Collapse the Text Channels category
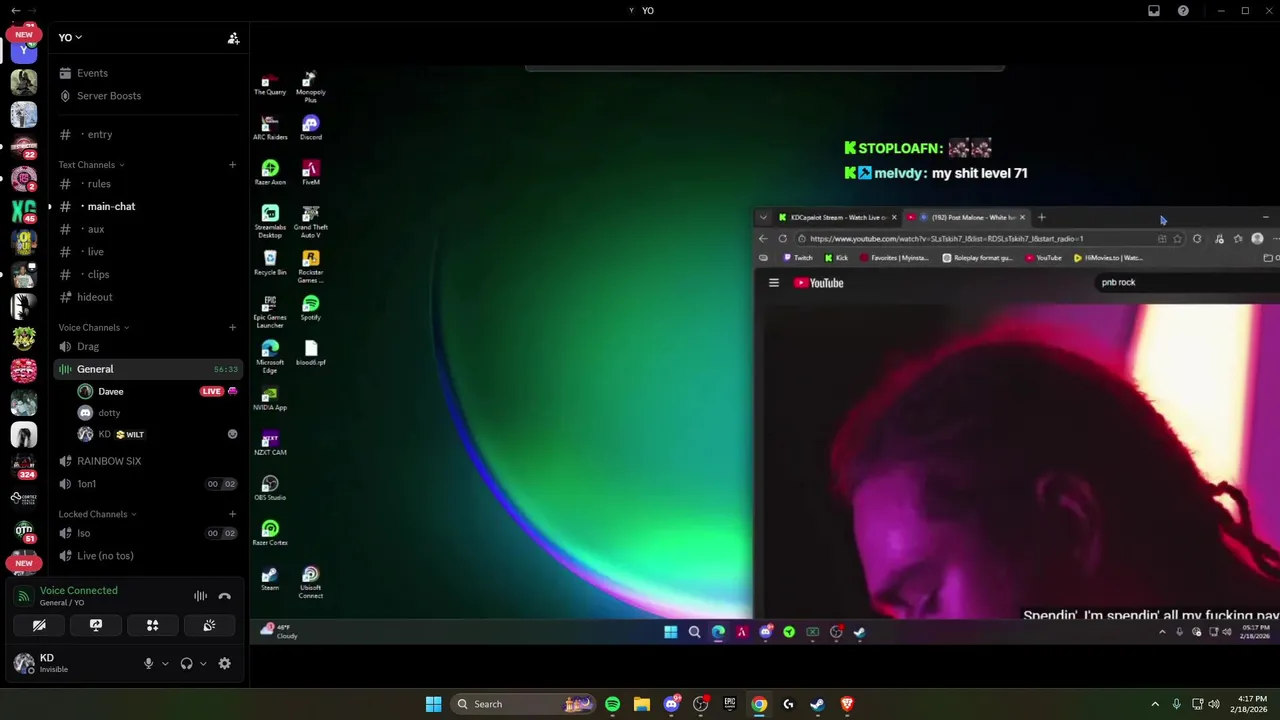The height and width of the screenshot is (720, 1280). (x=91, y=165)
